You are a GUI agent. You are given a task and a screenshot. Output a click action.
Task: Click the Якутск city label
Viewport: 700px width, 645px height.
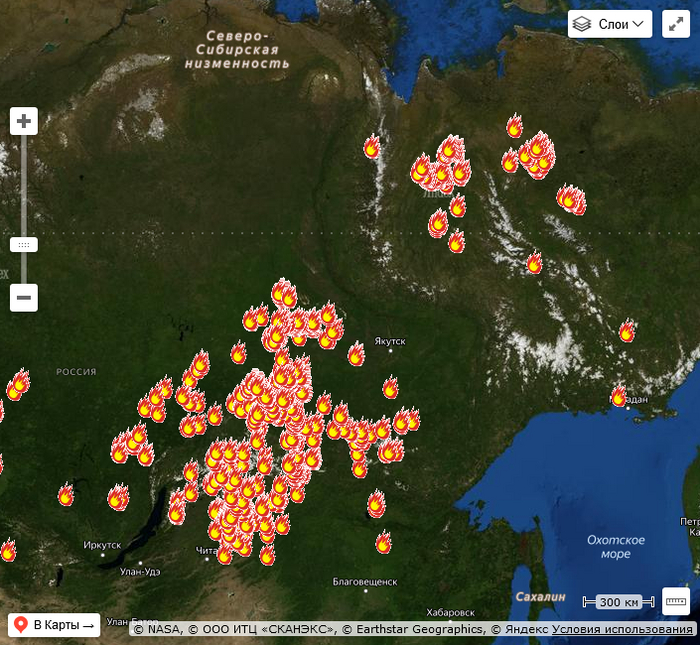(x=390, y=341)
